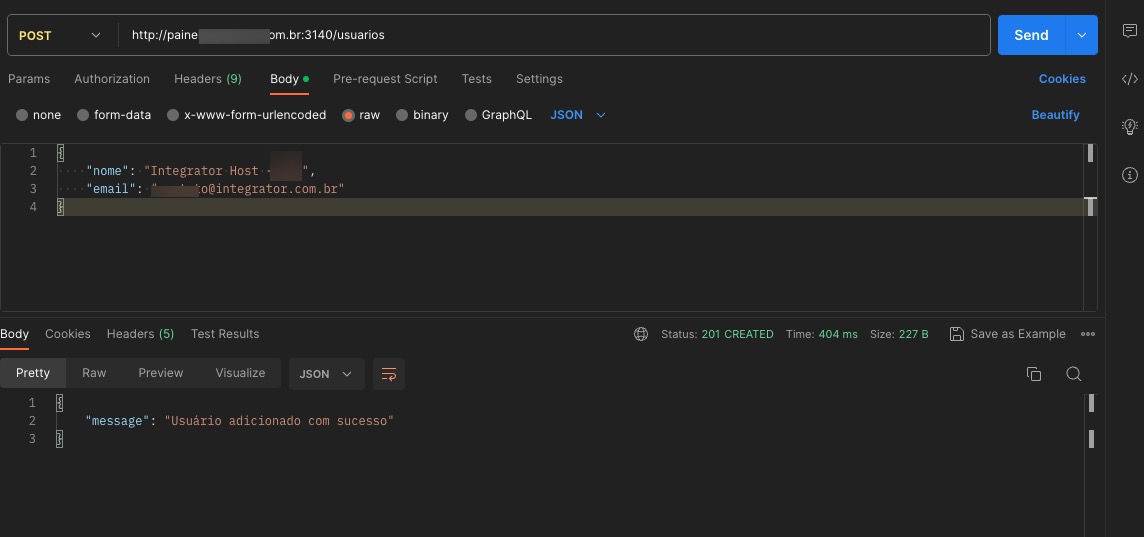The width and height of the screenshot is (1144, 537).
Task: Switch to the Authorization tab
Action: (x=112, y=79)
